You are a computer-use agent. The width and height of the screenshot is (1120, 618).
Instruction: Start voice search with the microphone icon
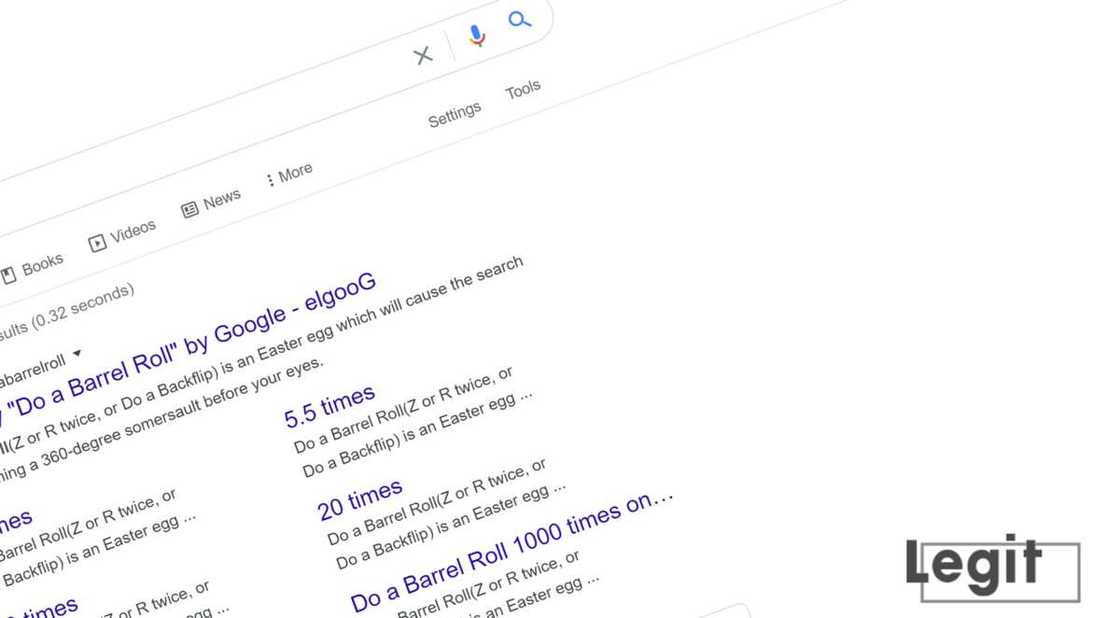click(477, 37)
